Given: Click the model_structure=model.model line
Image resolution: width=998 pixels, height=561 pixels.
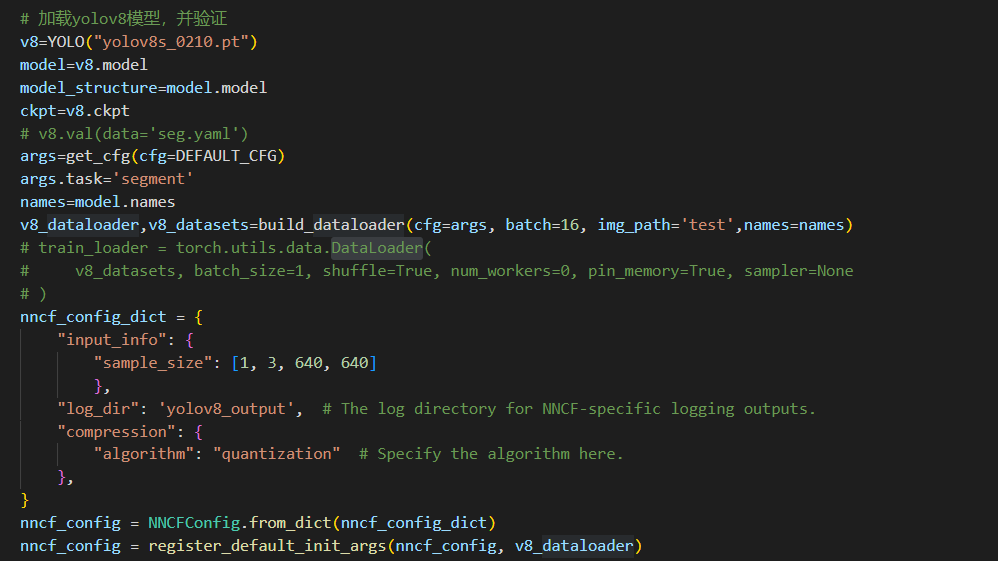Looking at the screenshot, I should click(x=143, y=88).
